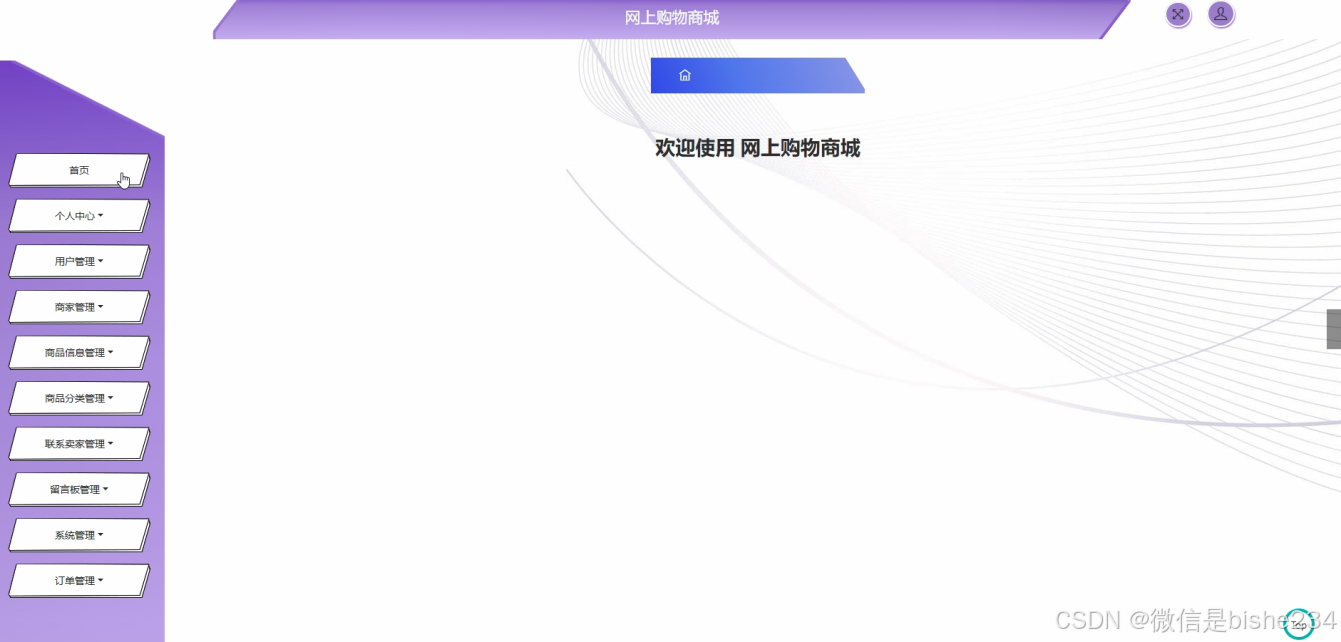Expand the 系统管理 menu
The image size is (1341, 642).
(x=79, y=535)
